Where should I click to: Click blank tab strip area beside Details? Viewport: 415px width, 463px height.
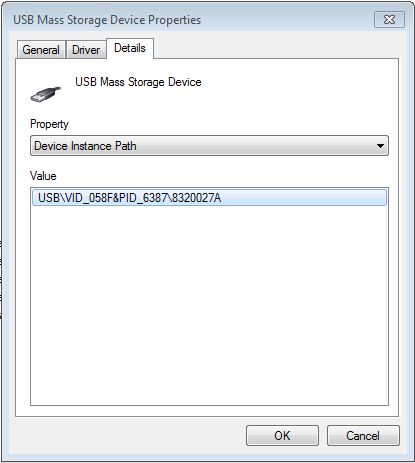click(x=275, y=48)
